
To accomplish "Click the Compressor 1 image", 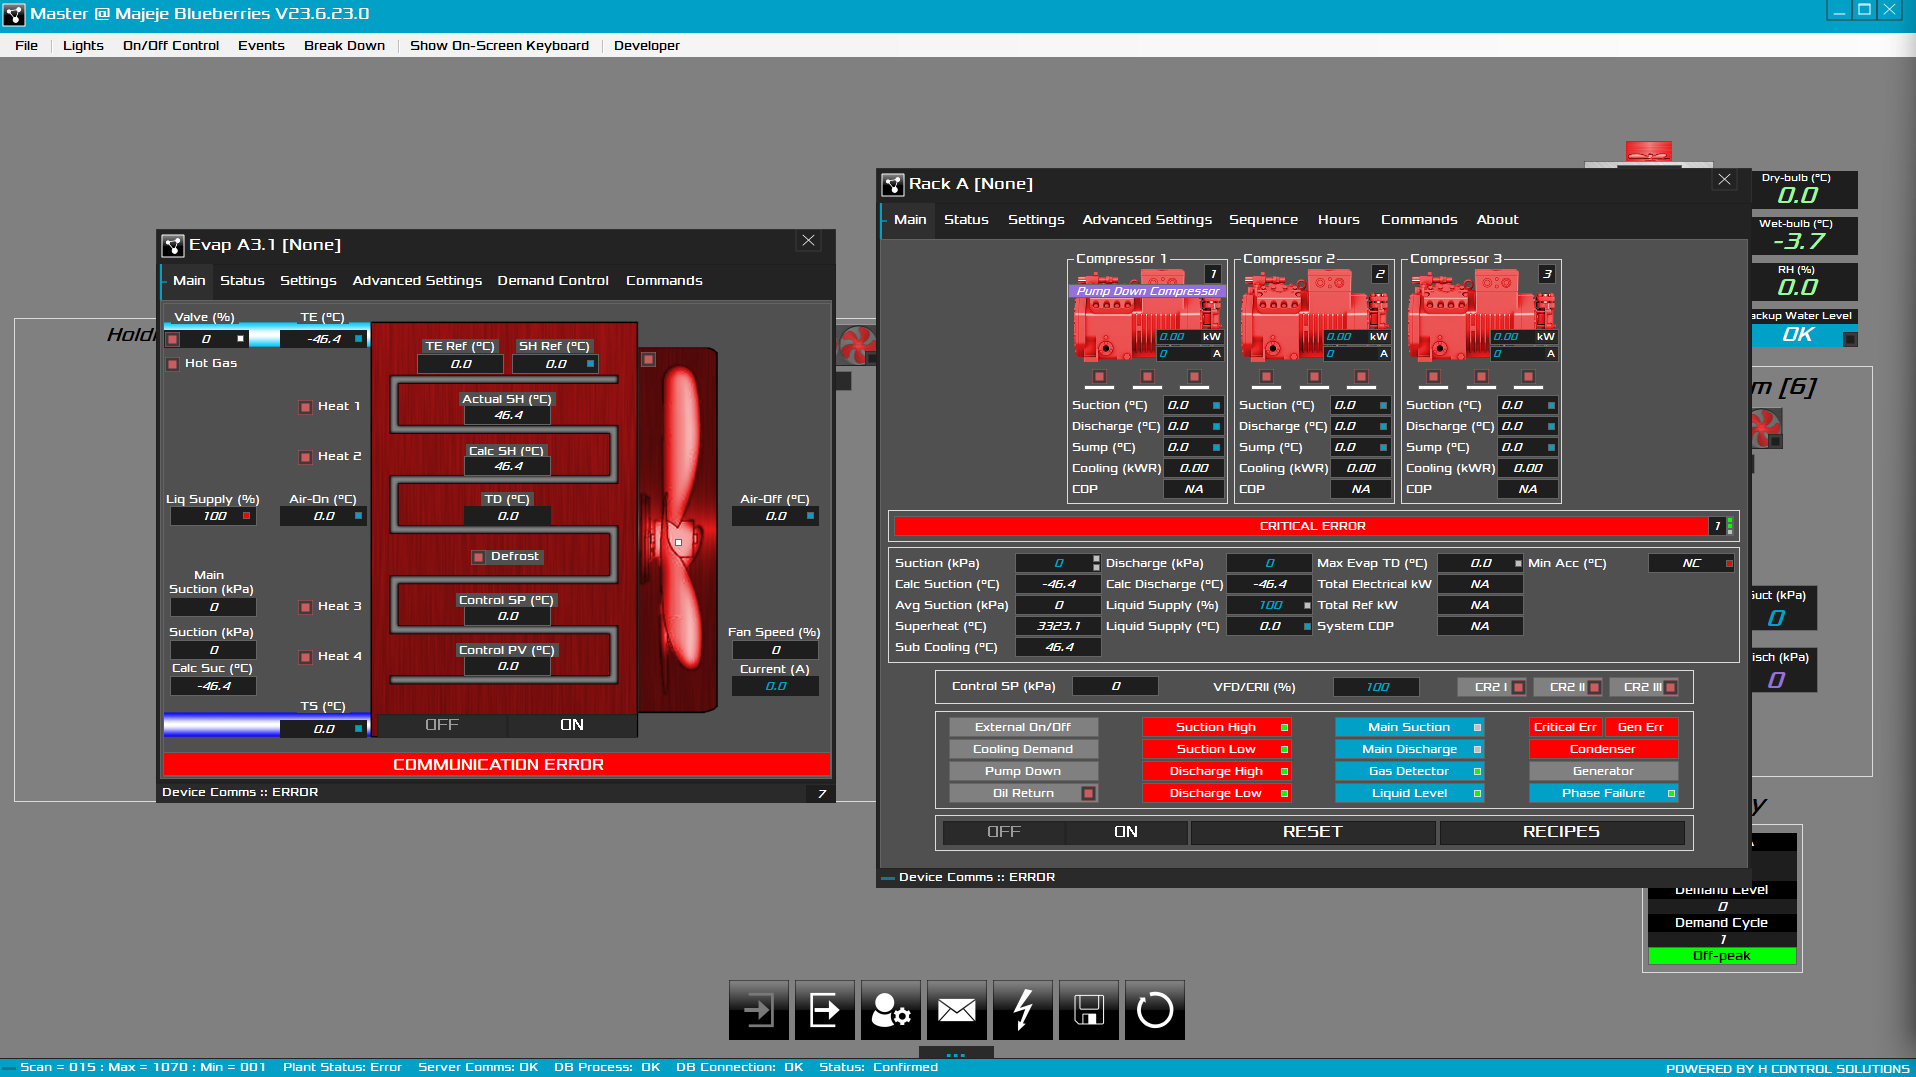I will click(1148, 314).
